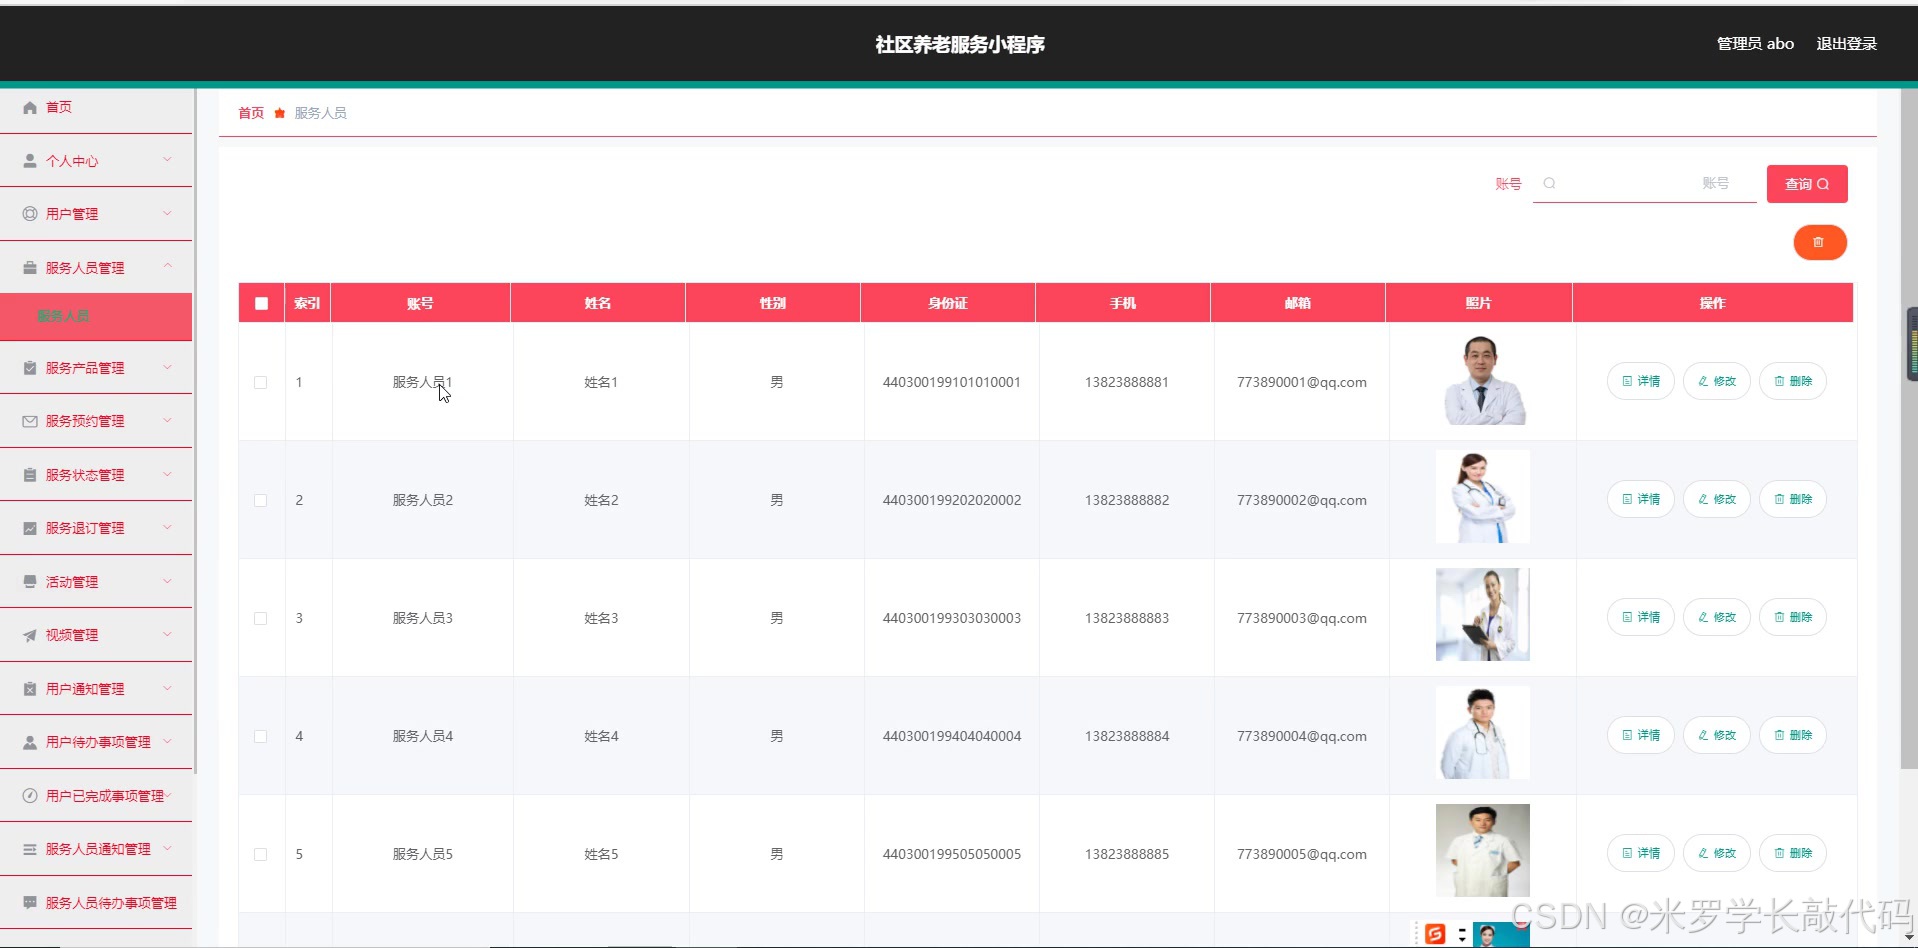This screenshot has height=948, width=1918.
Task: Click the icon beside 用户通知管理
Action: pyautogui.click(x=30, y=689)
